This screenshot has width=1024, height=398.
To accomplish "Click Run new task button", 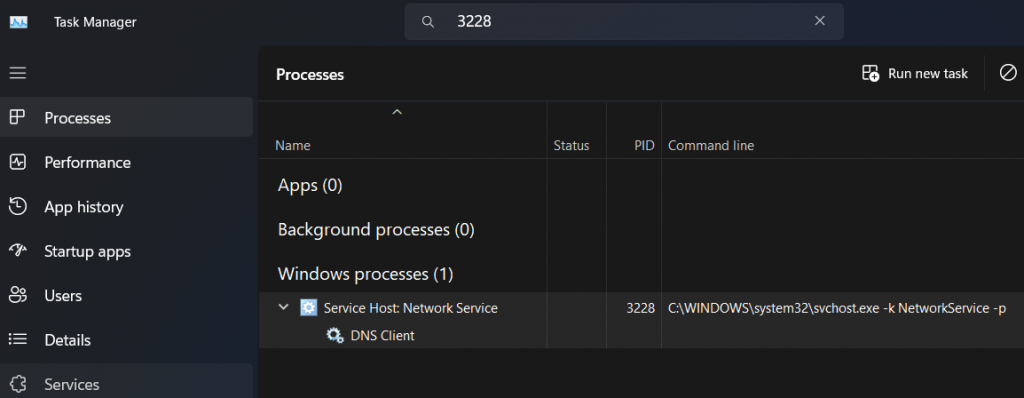I will tap(914, 74).
